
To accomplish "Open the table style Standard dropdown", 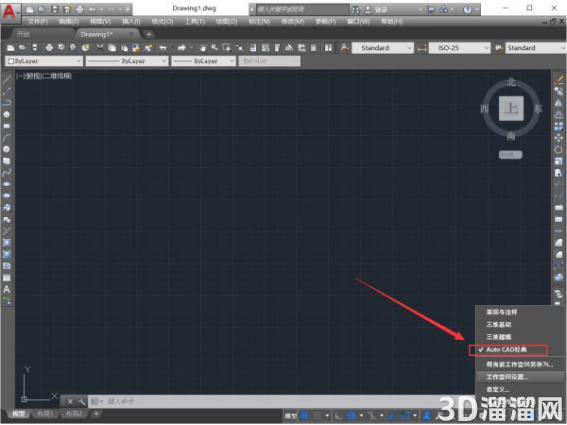I will [536, 47].
